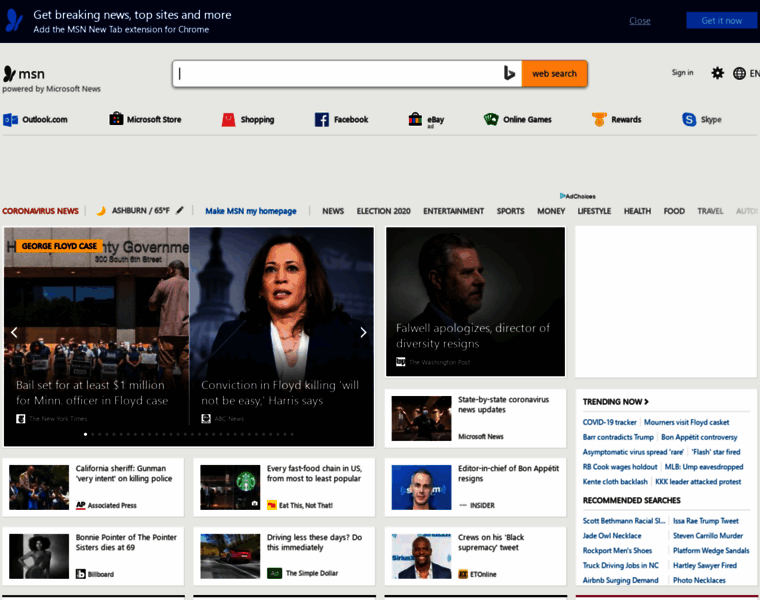The height and width of the screenshot is (600, 760).
Task: Open fast-food chain ranking article
Action: pyautogui.click(x=284, y=487)
